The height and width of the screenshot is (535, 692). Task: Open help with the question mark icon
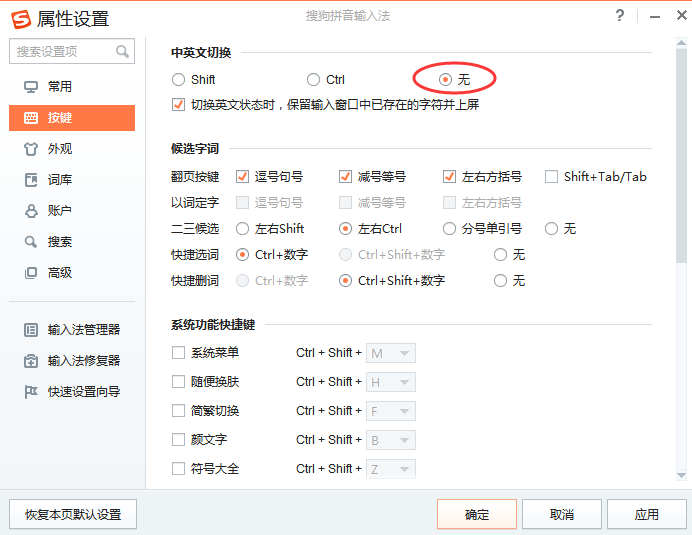click(620, 16)
